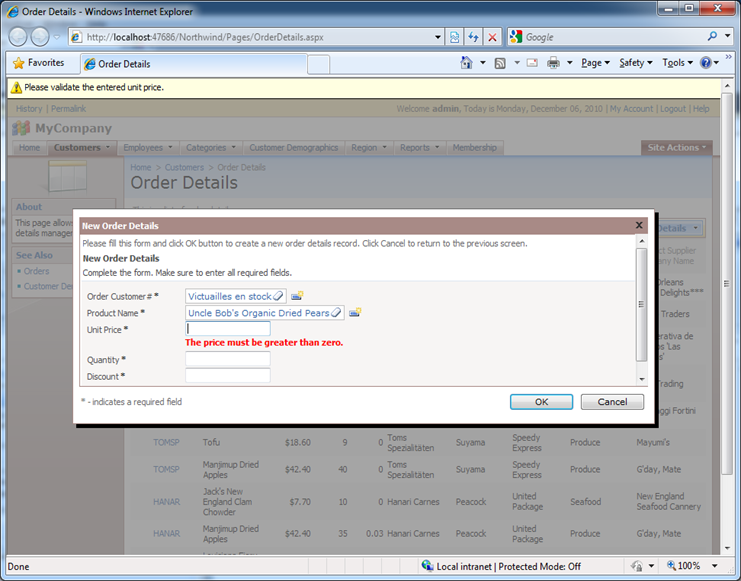This screenshot has width=741, height=581.
Task: Click the IE Back navigation button
Action: coord(18,37)
